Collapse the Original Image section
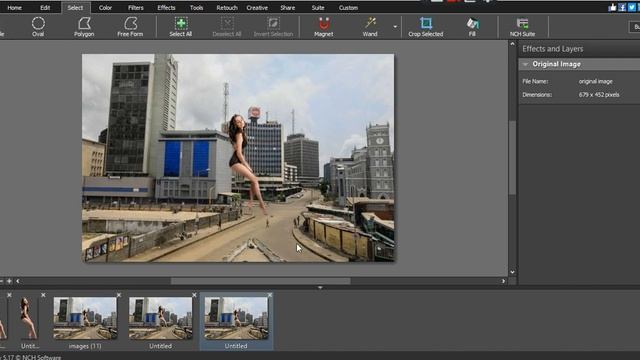The height and width of the screenshot is (360, 640). tap(526, 64)
